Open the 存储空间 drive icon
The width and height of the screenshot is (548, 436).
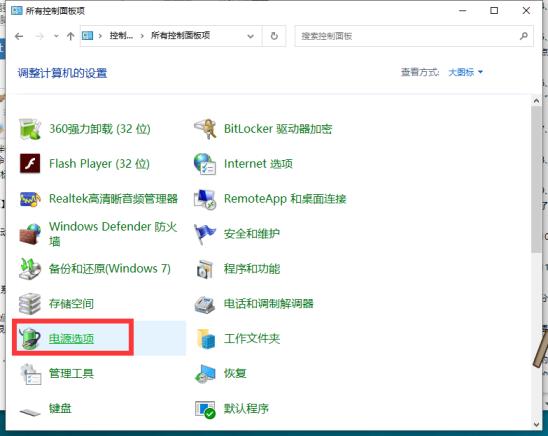[30, 304]
